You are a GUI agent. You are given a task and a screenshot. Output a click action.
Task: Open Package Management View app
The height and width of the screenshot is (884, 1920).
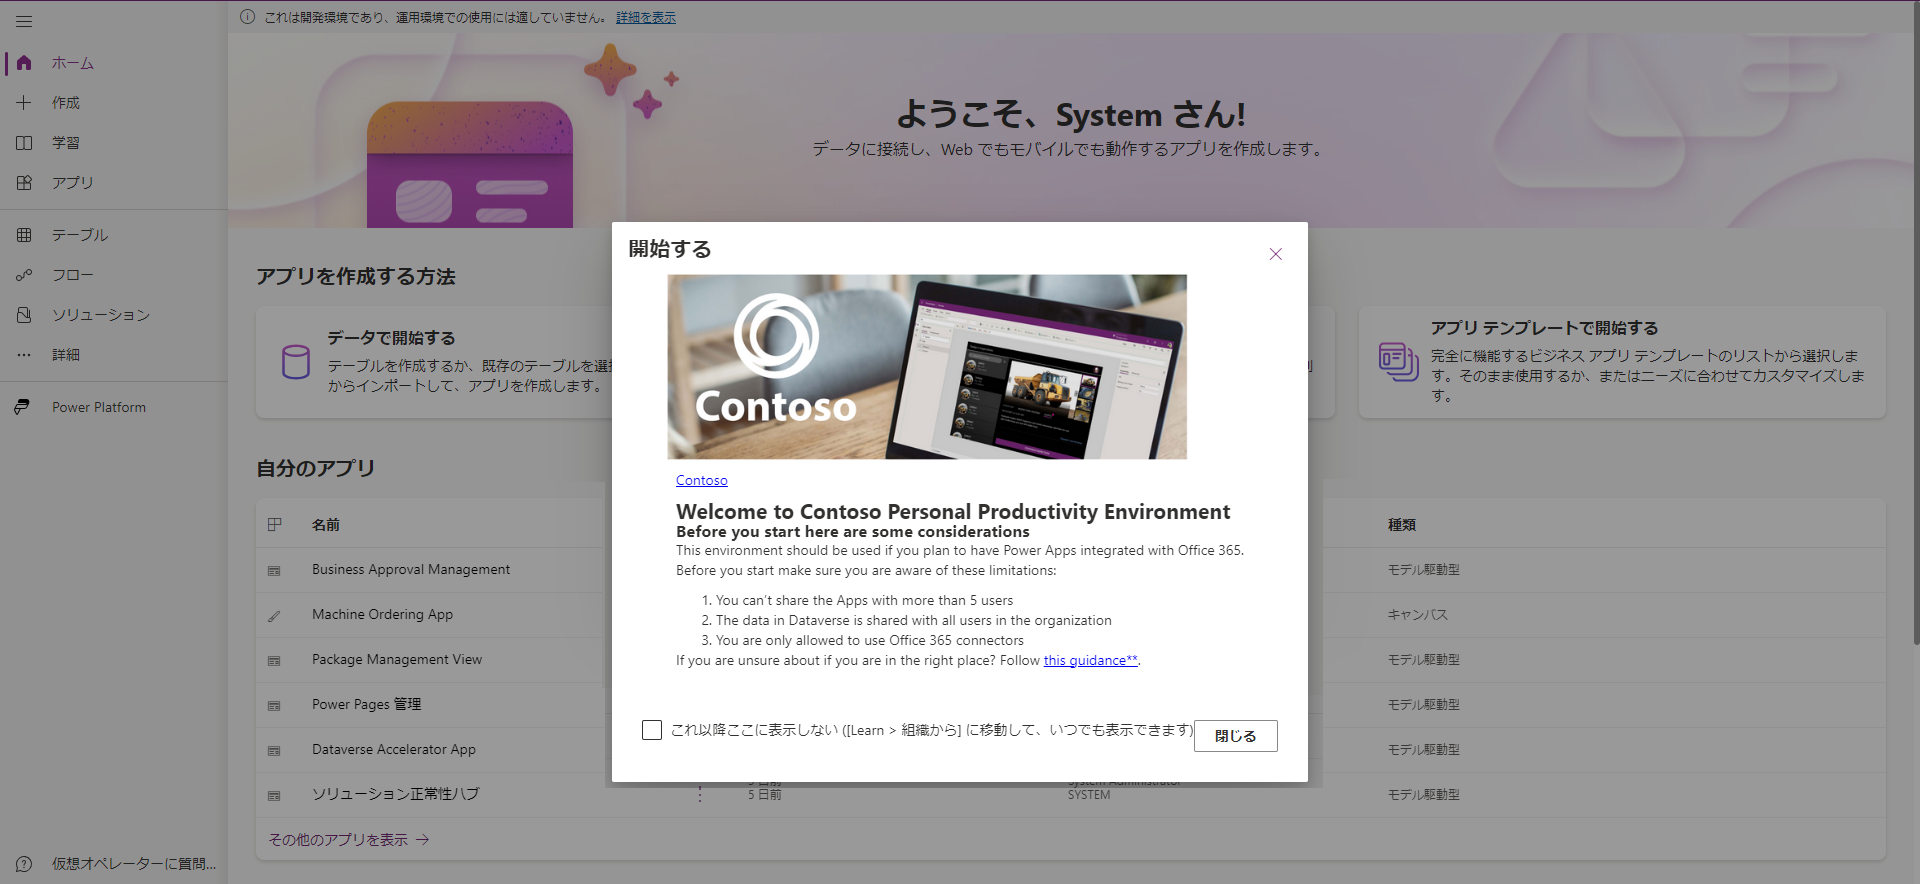[397, 660]
